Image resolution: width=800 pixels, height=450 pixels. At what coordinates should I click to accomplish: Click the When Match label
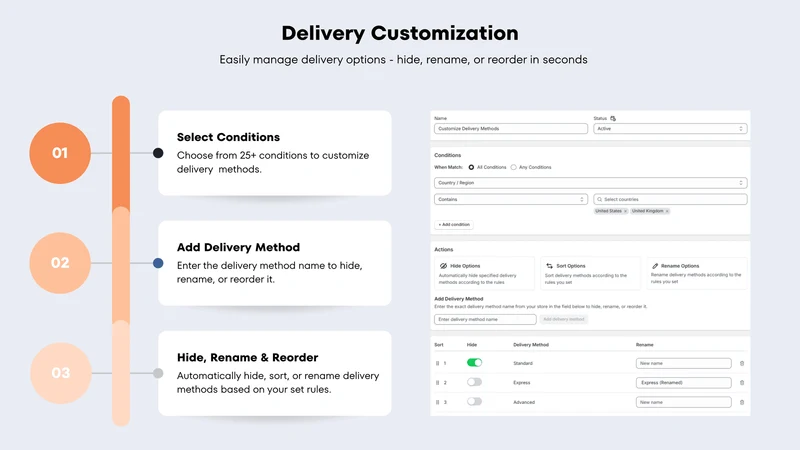tap(448, 167)
